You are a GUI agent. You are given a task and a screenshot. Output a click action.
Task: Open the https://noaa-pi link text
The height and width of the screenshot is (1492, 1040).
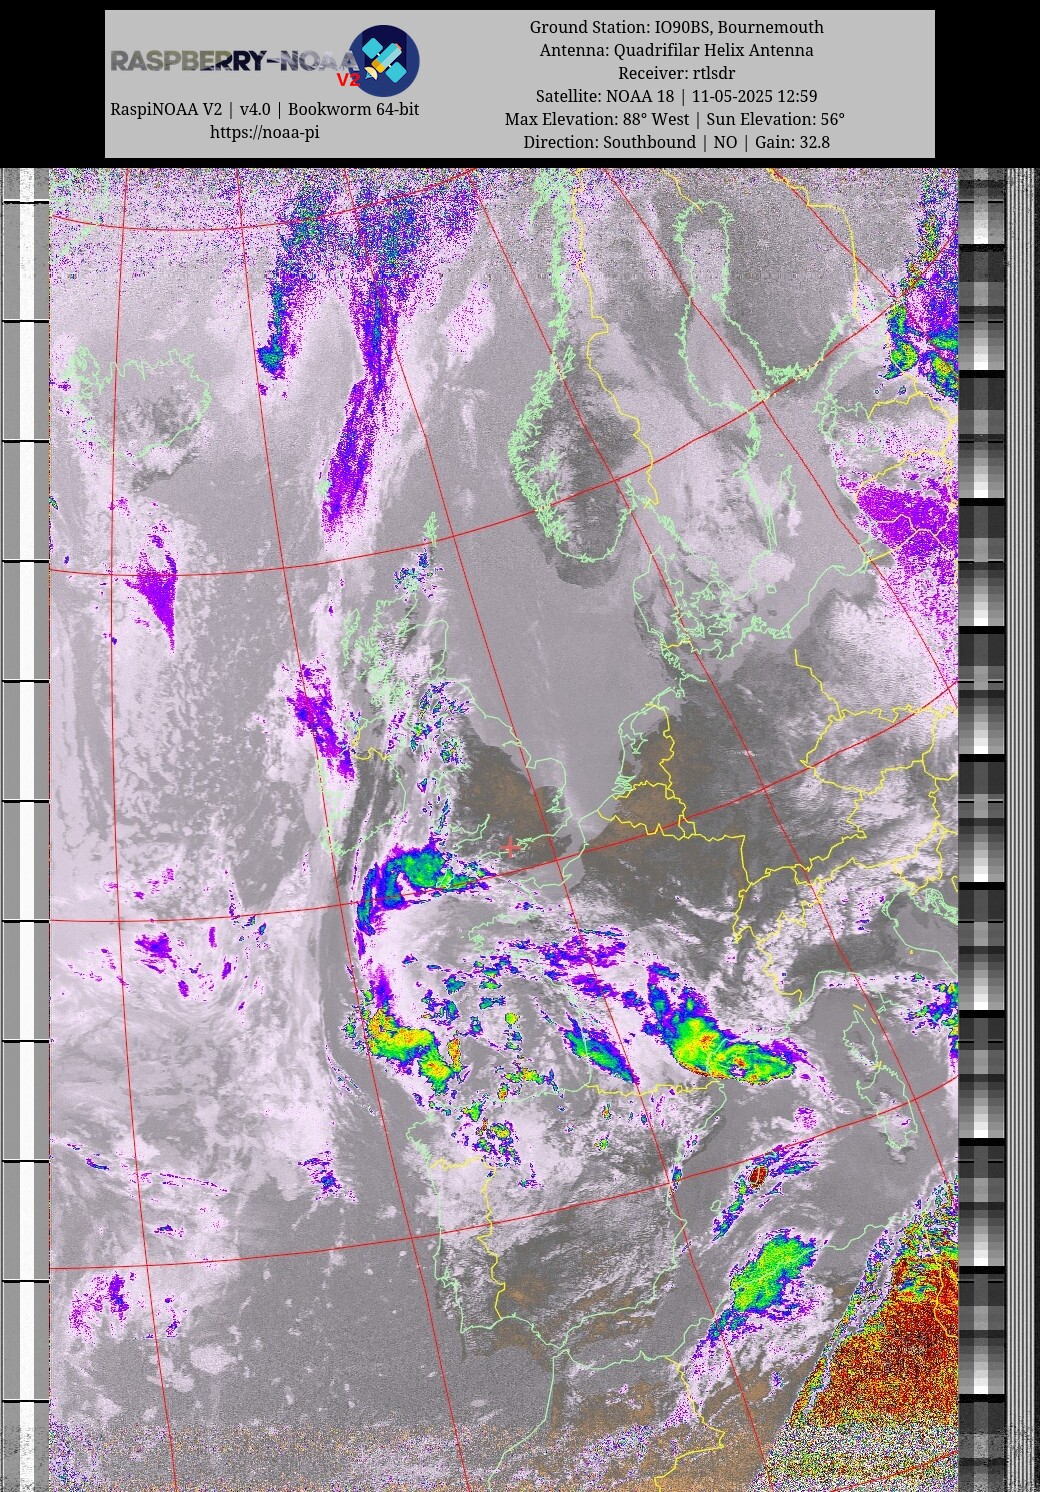pyautogui.click(x=264, y=132)
